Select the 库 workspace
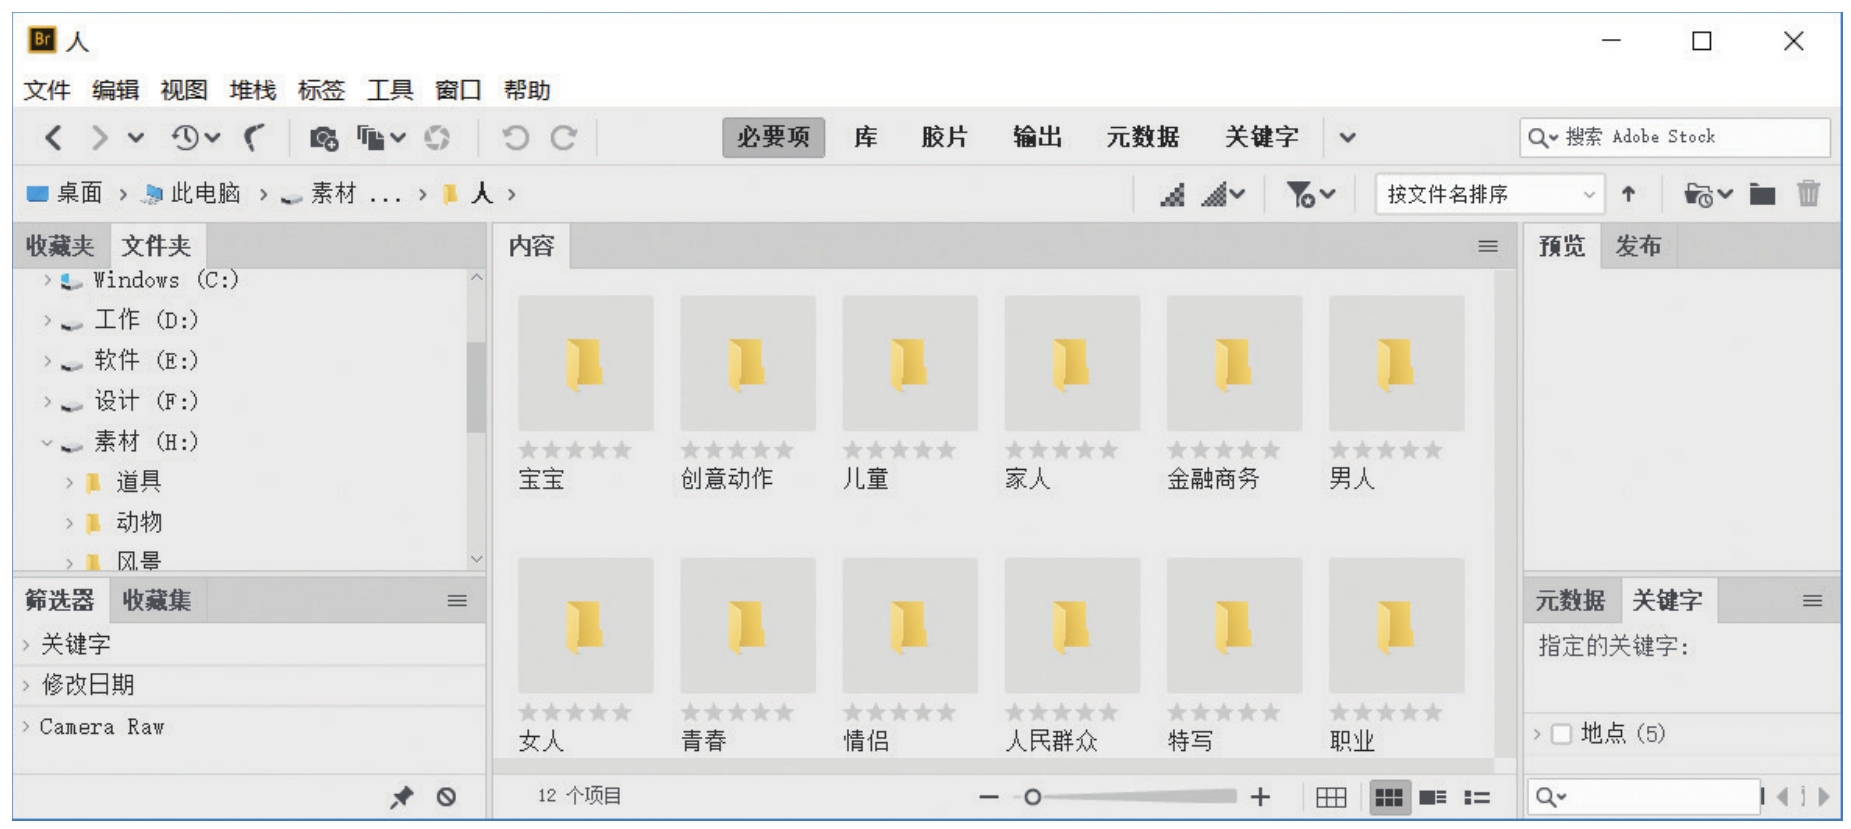This screenshot has height=829, width=1851. coord(865,137)
